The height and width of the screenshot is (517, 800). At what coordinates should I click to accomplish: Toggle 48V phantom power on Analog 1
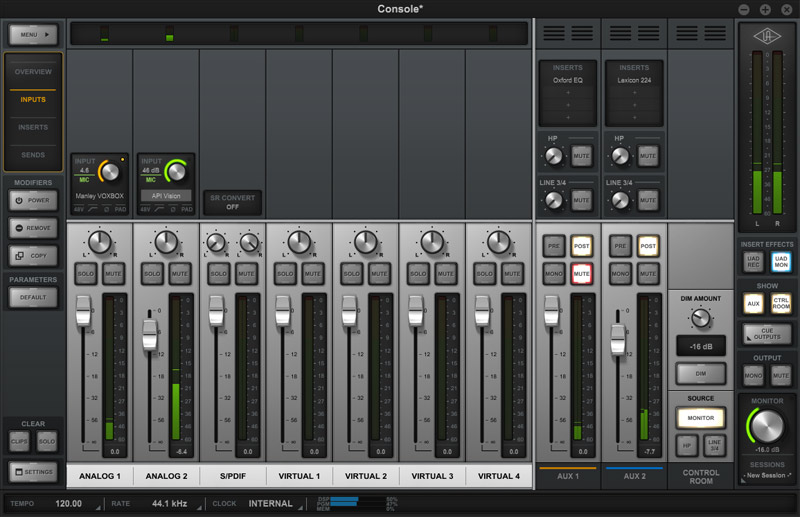coord(79,209)
